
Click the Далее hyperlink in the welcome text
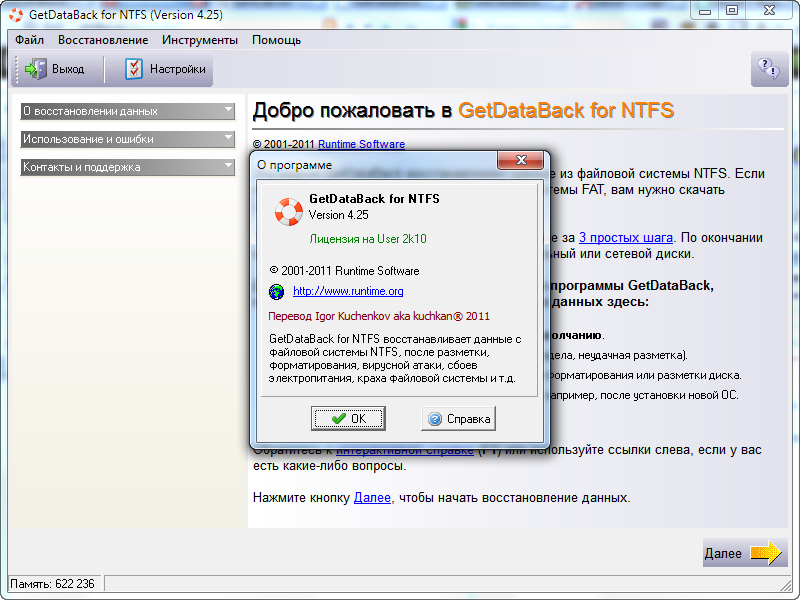(x=371, y=497)
